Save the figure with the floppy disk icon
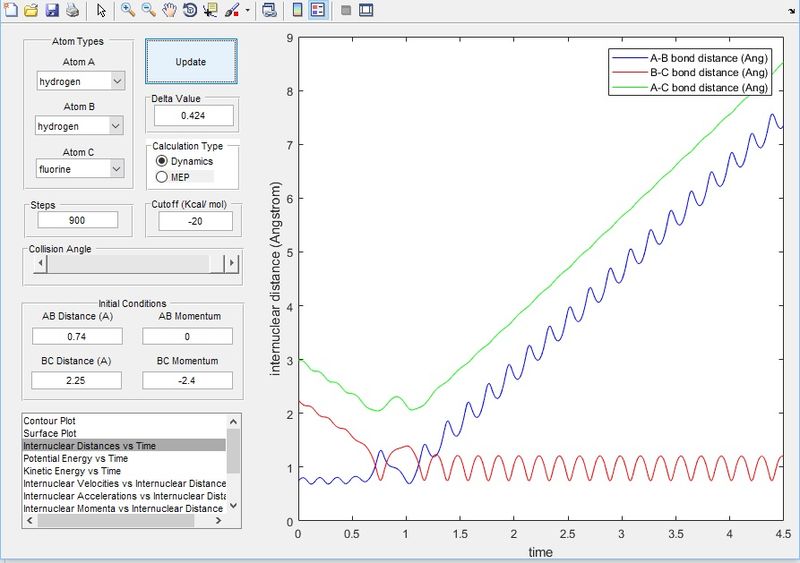The width and height of the screenshot is (800, 563). pyautogui.click(x=51, y=11)
